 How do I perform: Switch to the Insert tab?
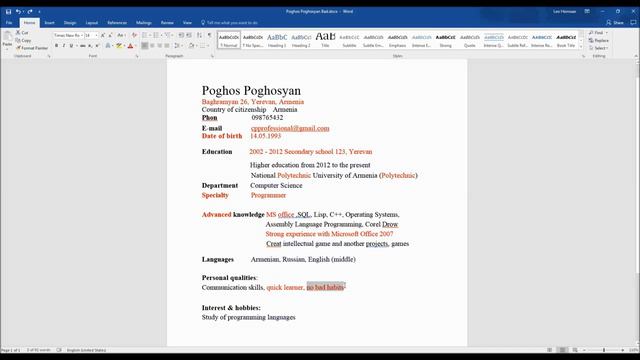49,23
